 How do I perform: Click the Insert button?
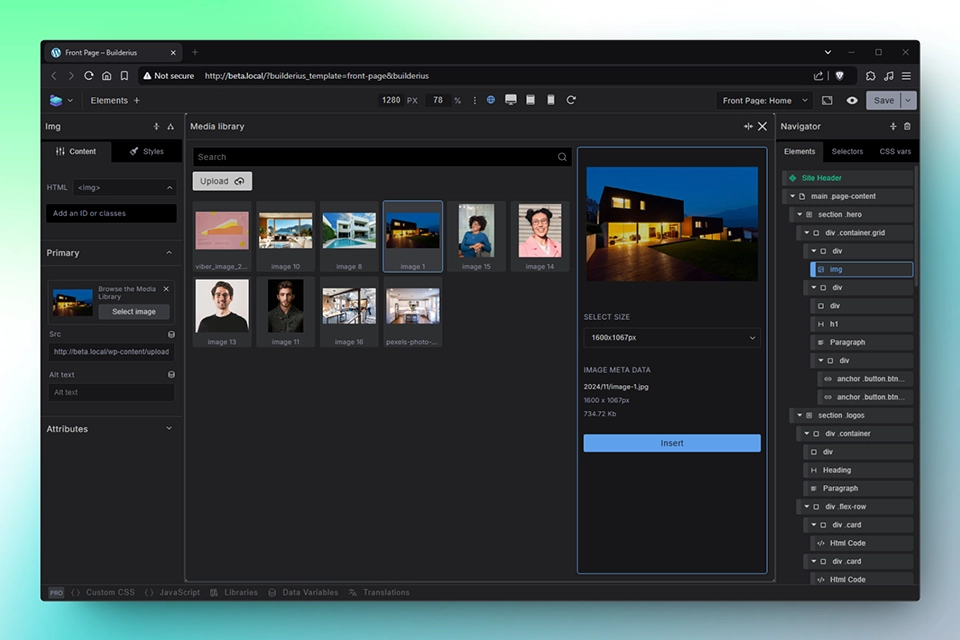pos(671,443)
